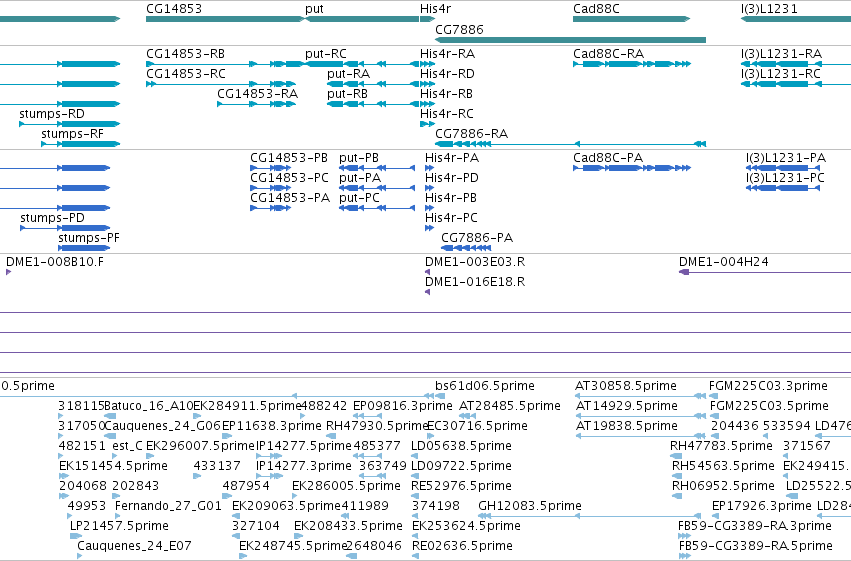
Task: Click the stumps-RF transcript
Action: click(80, 144)
